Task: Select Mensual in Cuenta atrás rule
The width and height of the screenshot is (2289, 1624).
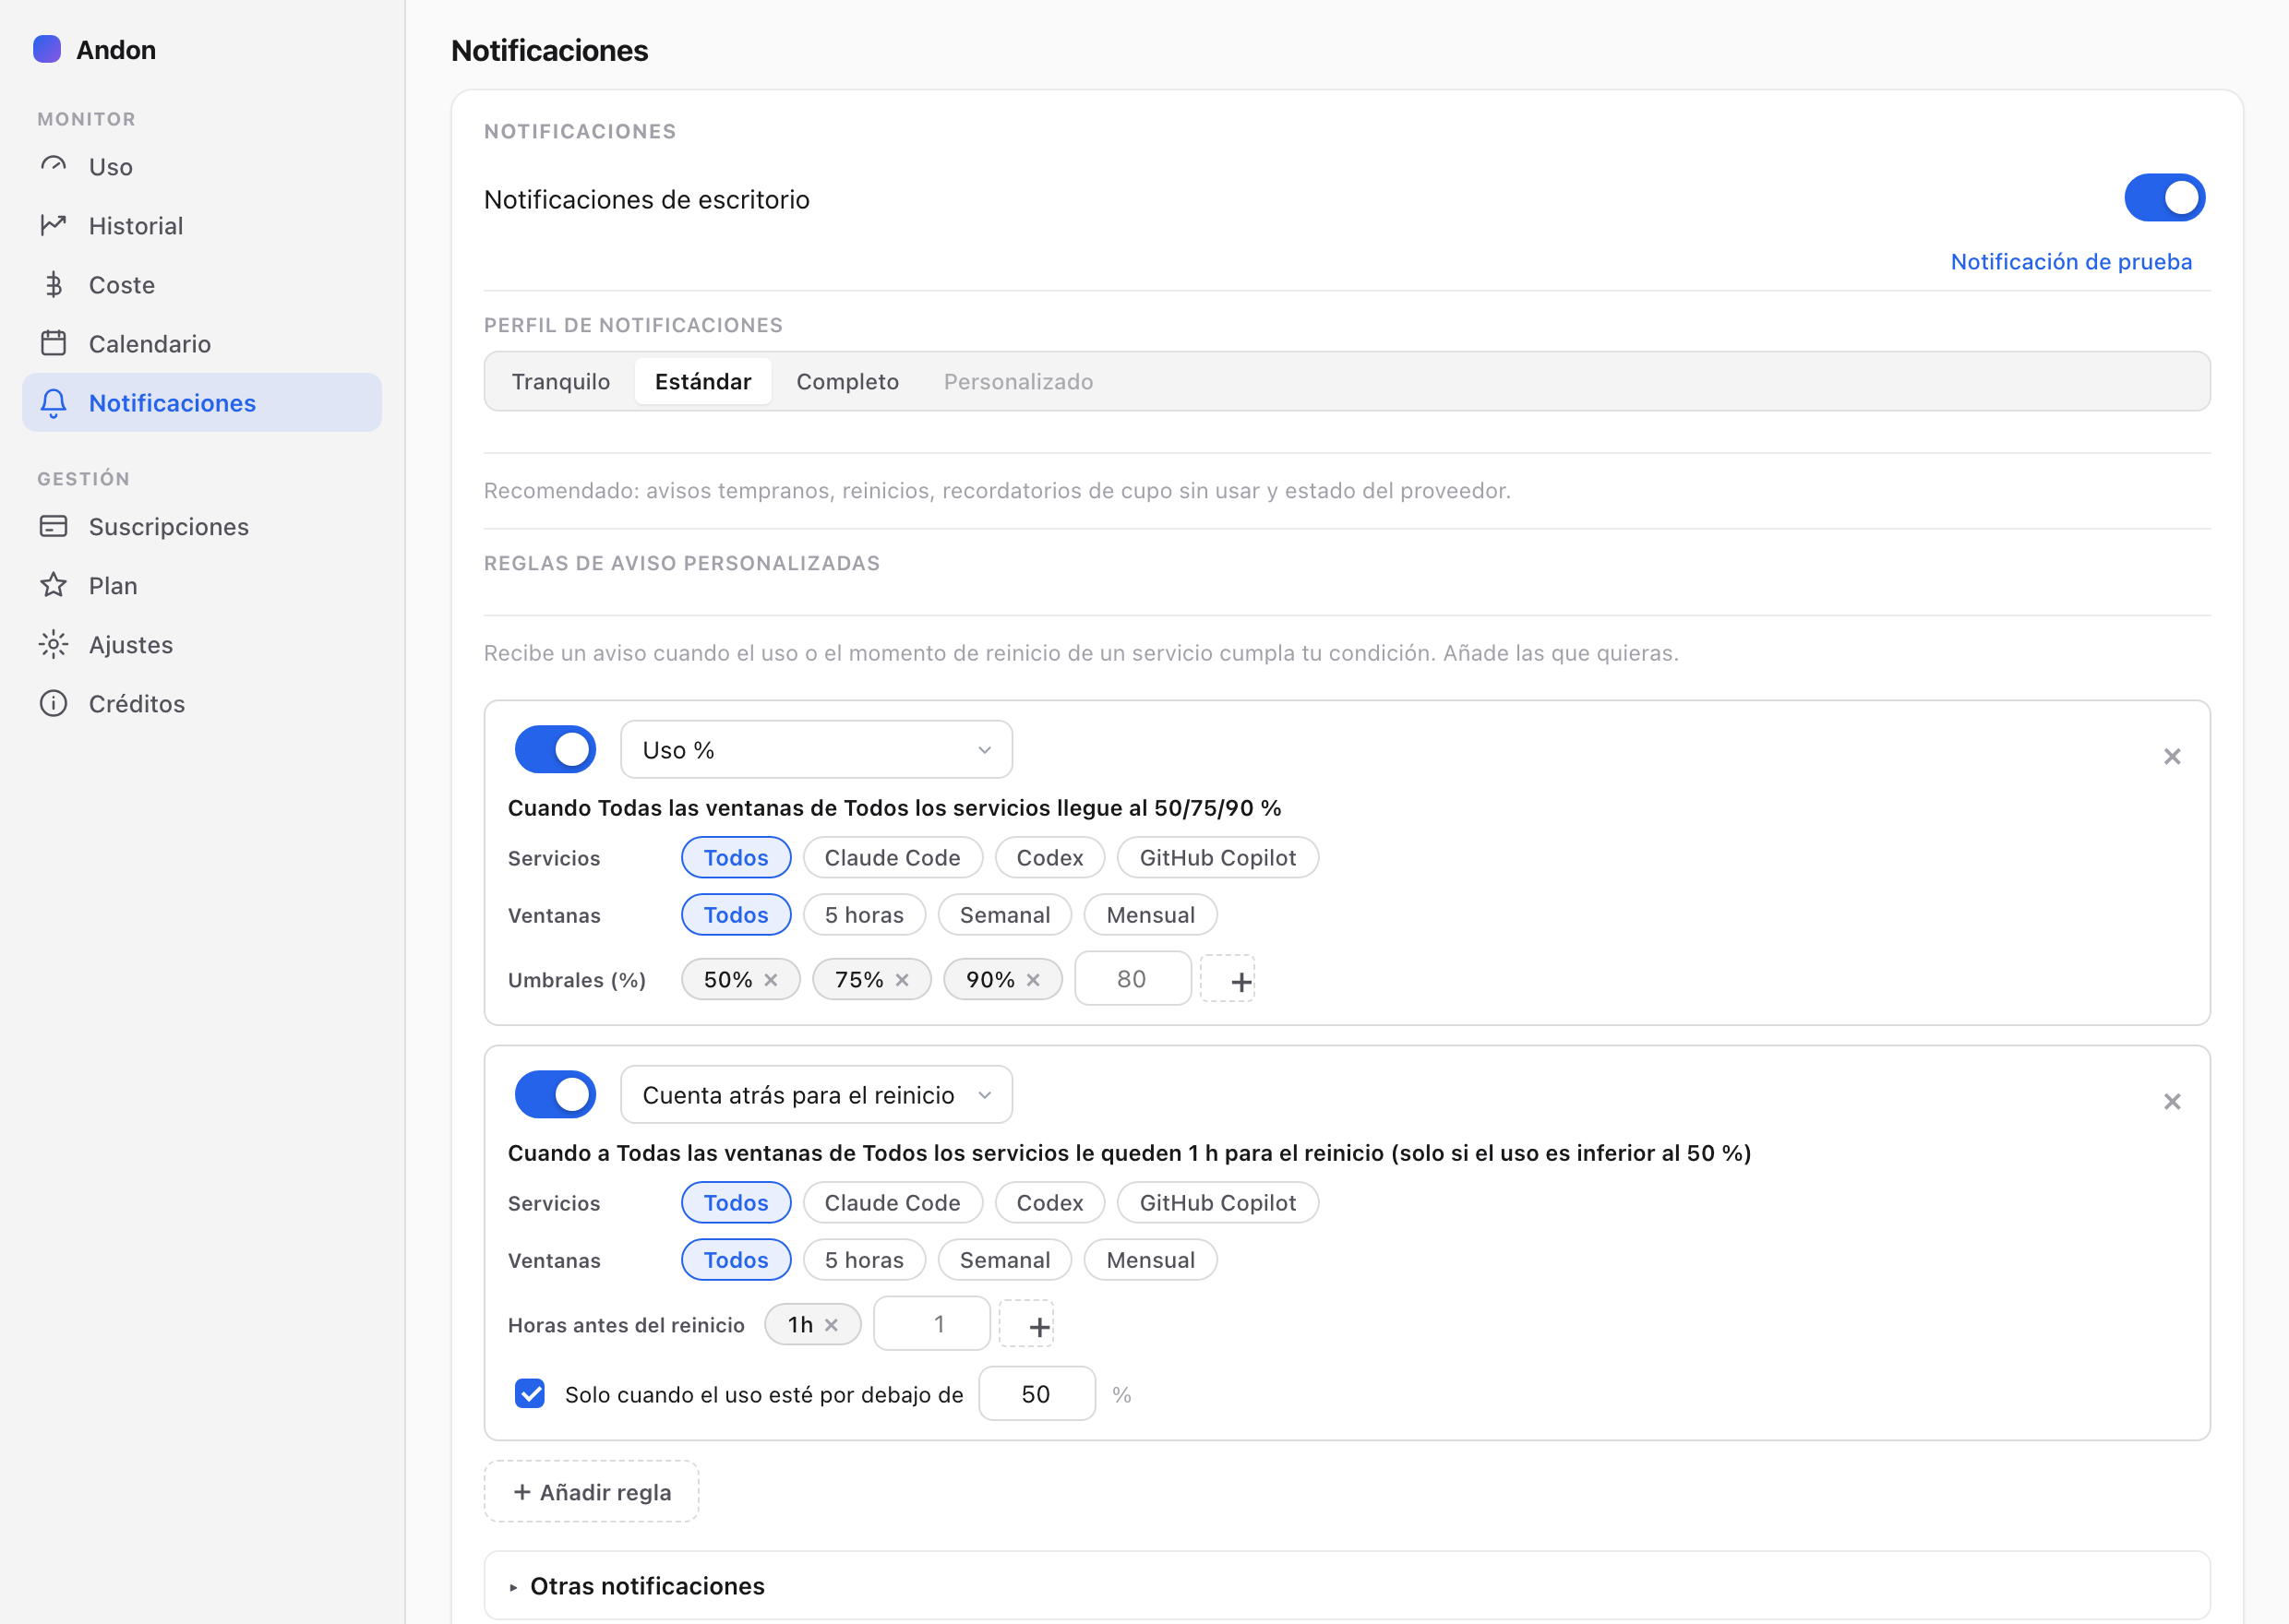Action: point(1150,1259)
